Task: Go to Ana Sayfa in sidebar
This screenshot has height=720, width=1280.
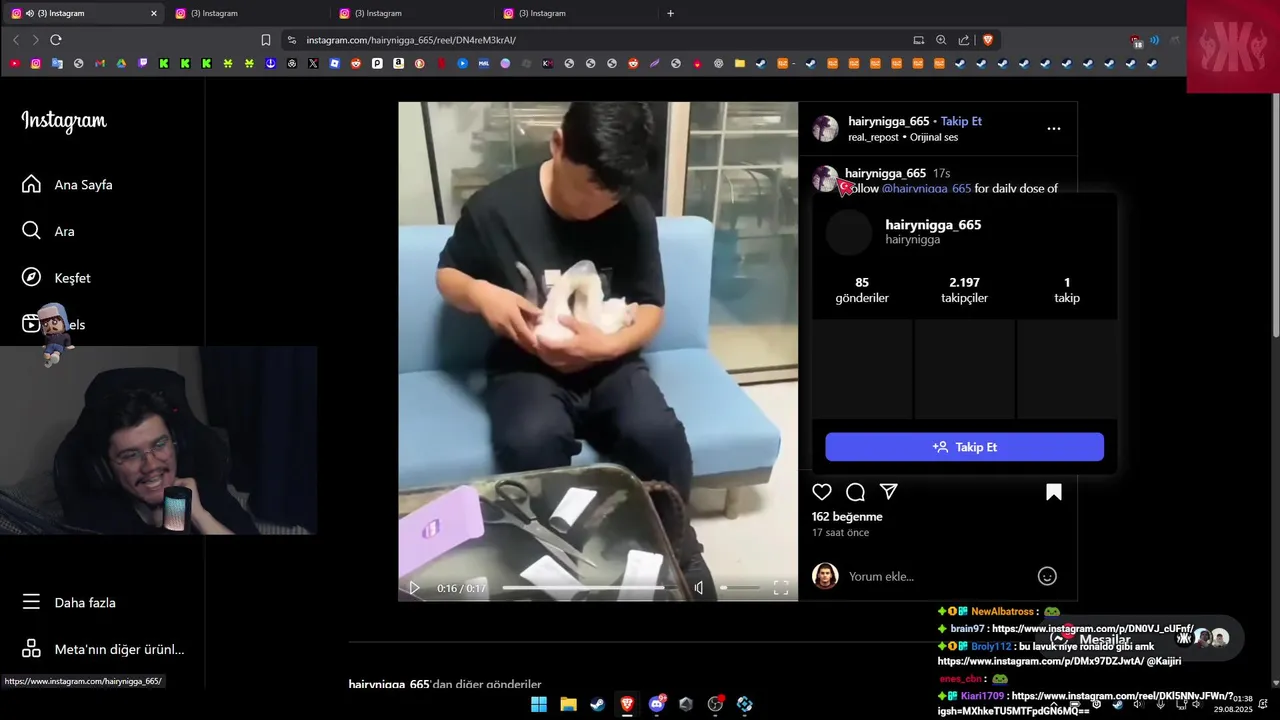Action: pos(67,185)
